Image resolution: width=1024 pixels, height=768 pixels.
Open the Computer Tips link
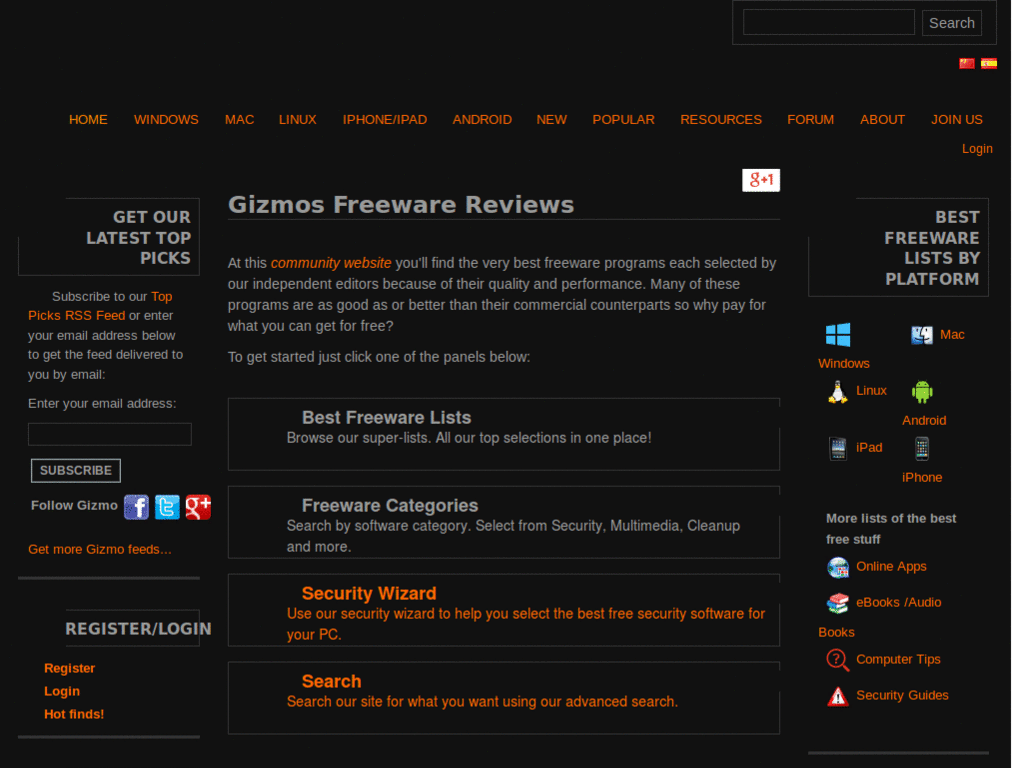[898, 660]
